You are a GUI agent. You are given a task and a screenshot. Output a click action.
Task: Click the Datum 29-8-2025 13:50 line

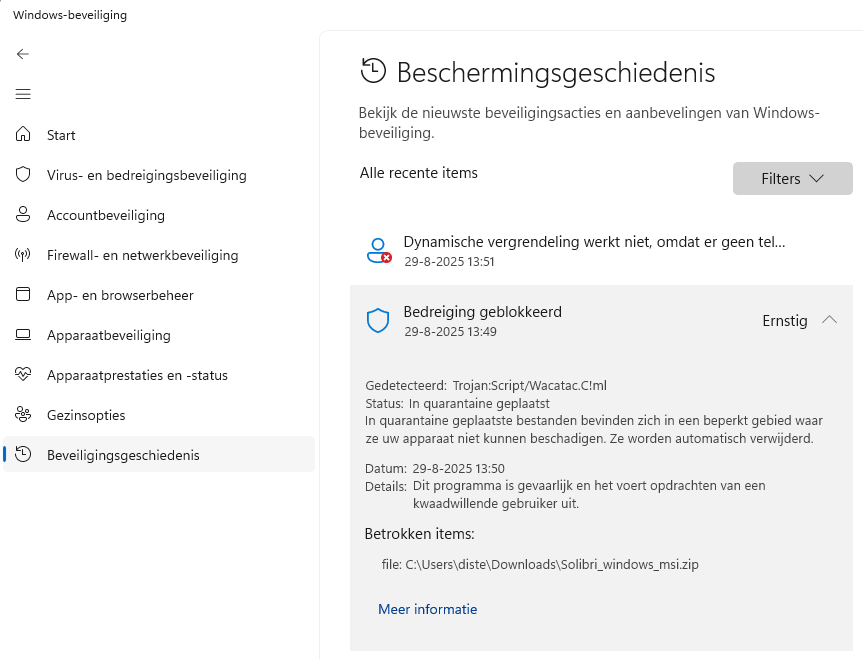435,469
